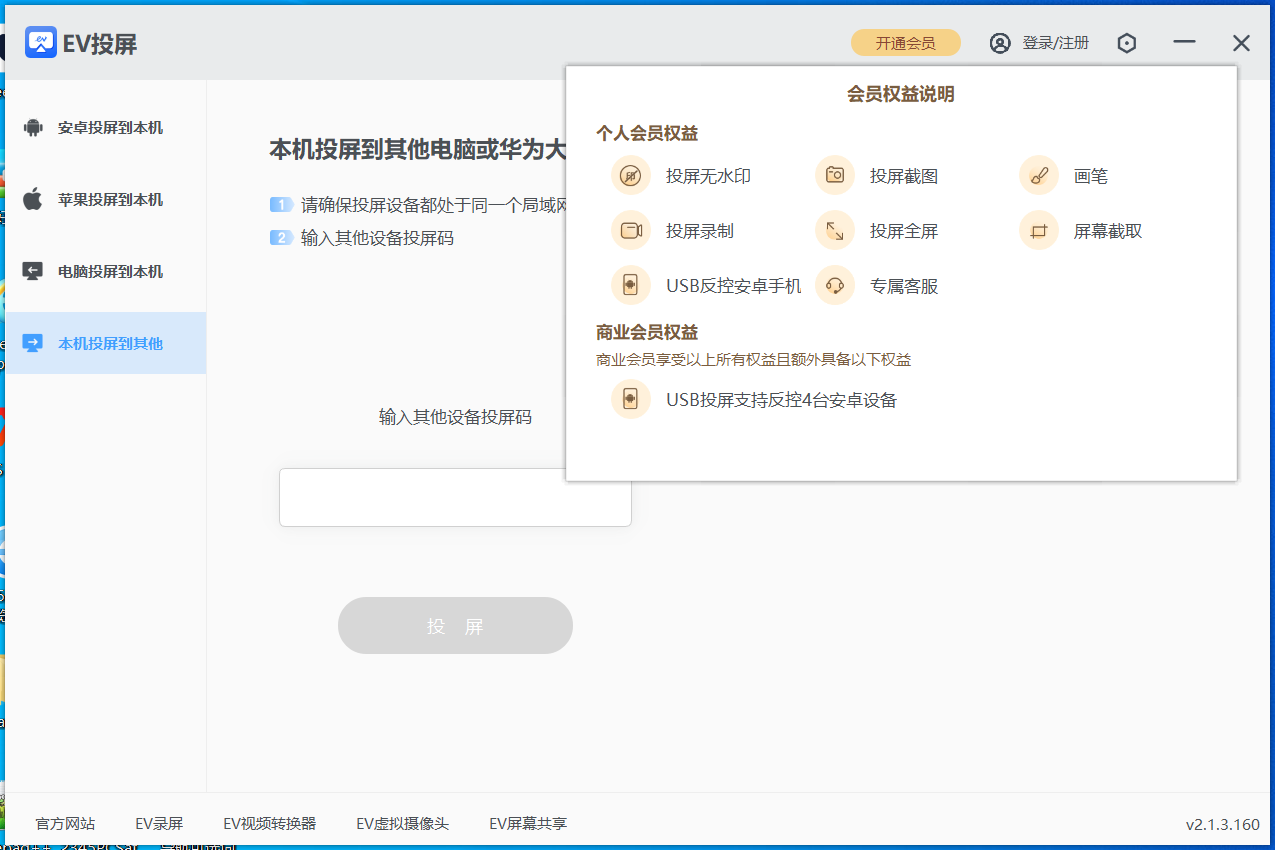Viewport: 1275px width, 850px height.
Task: Click the 投屏截图 camera icon
Action: click(x=835, y=176)
